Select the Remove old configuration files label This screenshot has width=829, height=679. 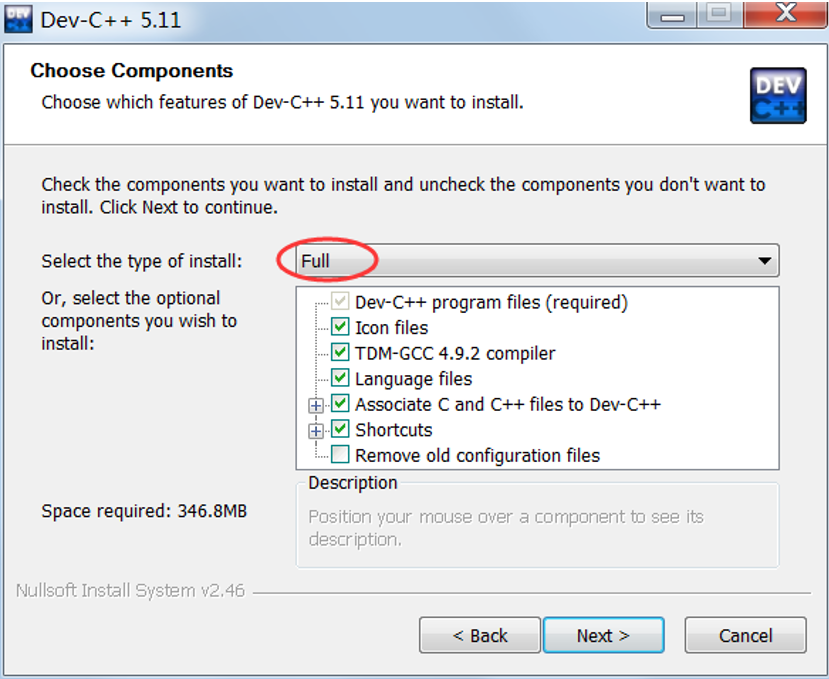(477, 455)
